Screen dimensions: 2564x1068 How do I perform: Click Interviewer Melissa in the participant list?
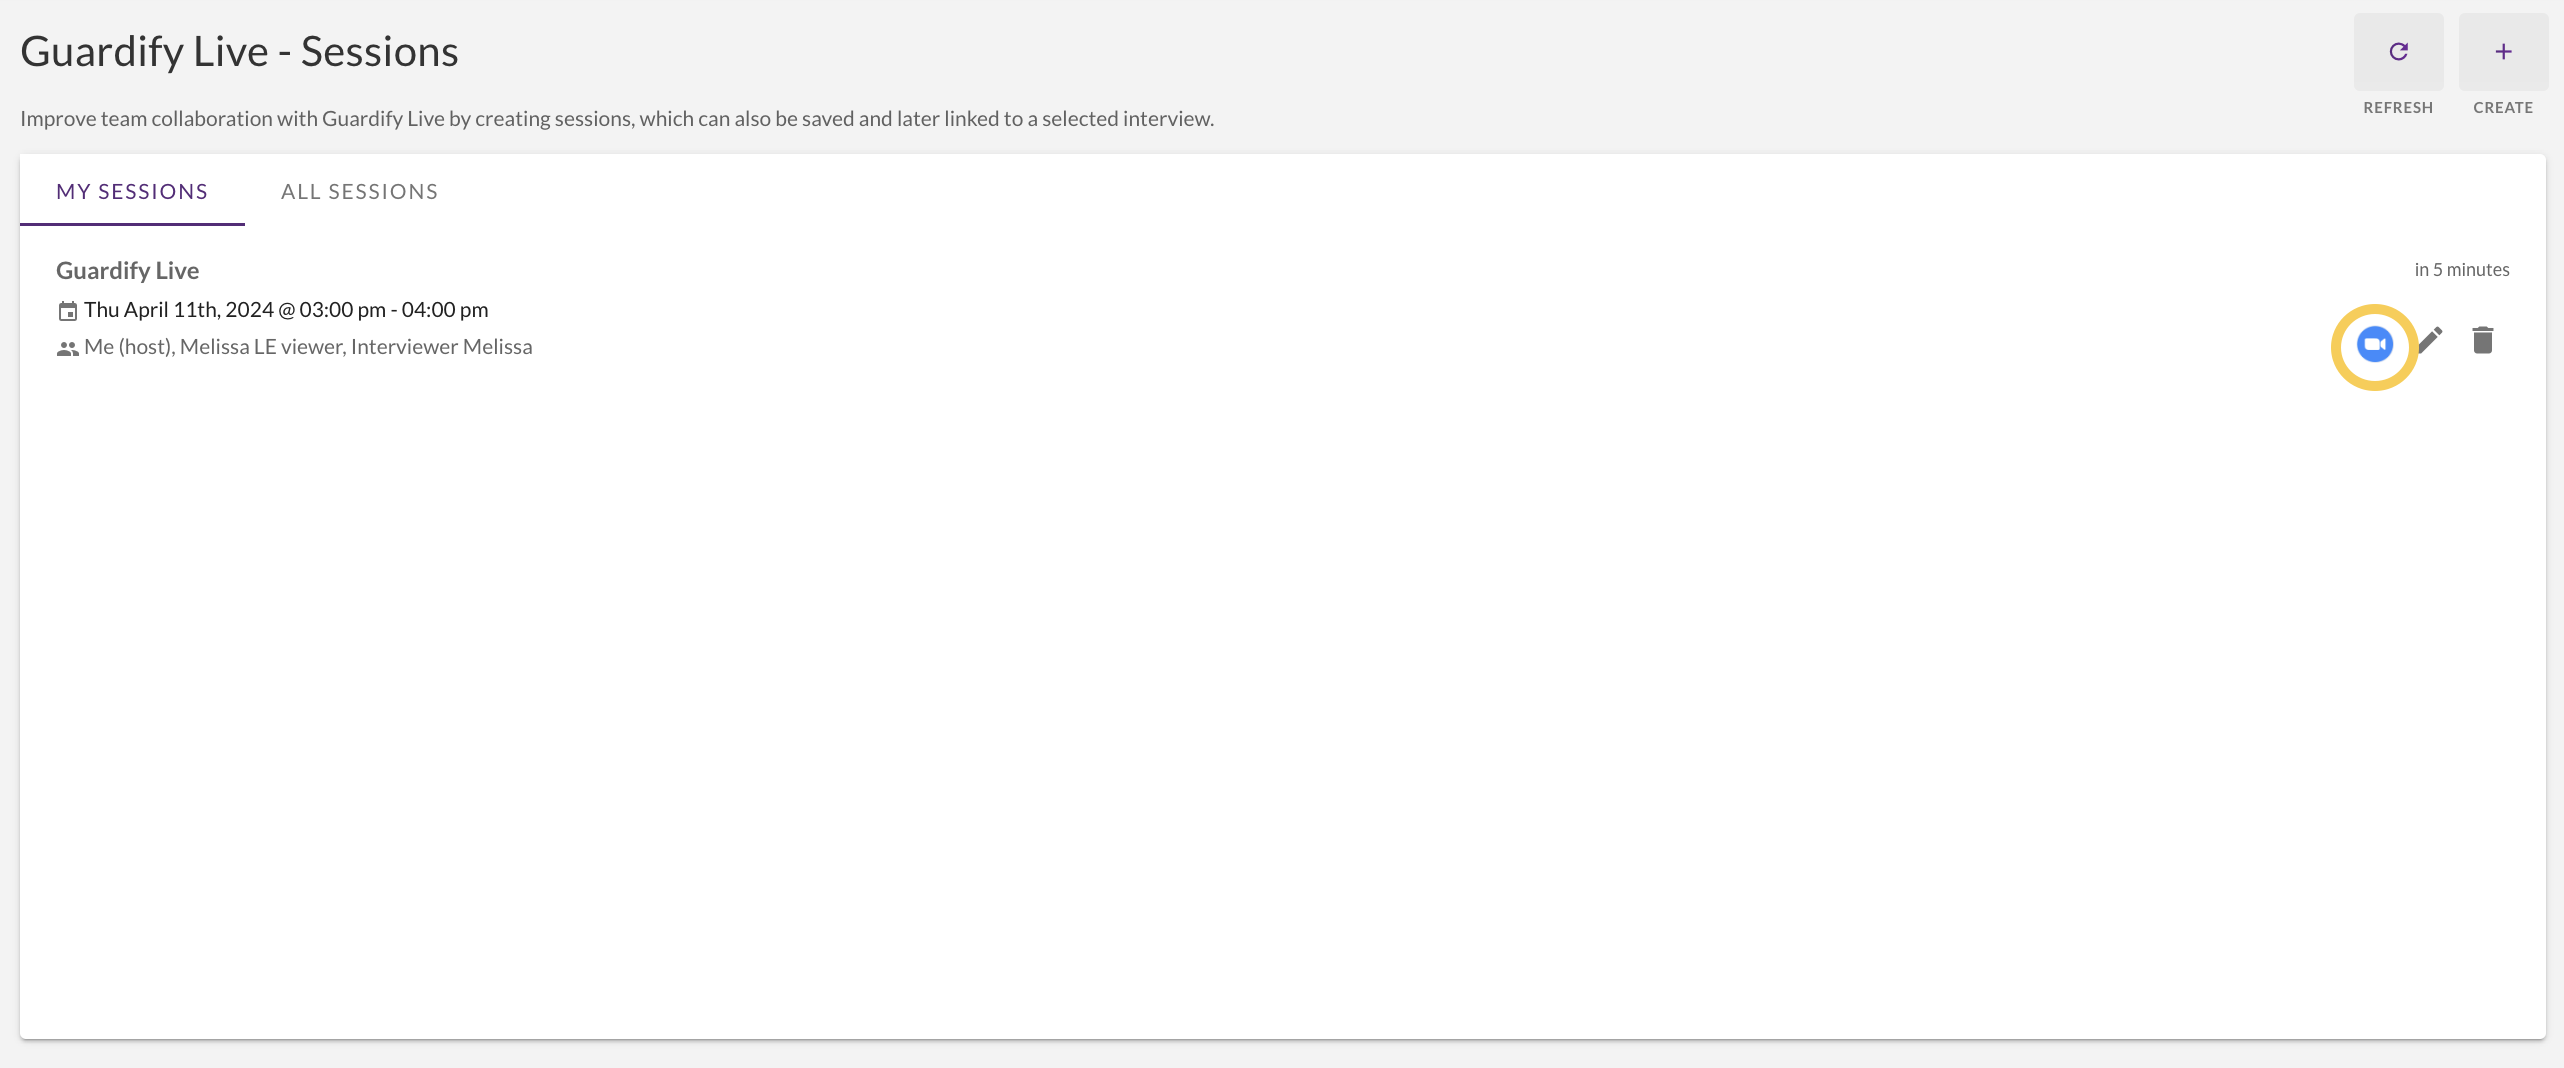coord(444,347)
